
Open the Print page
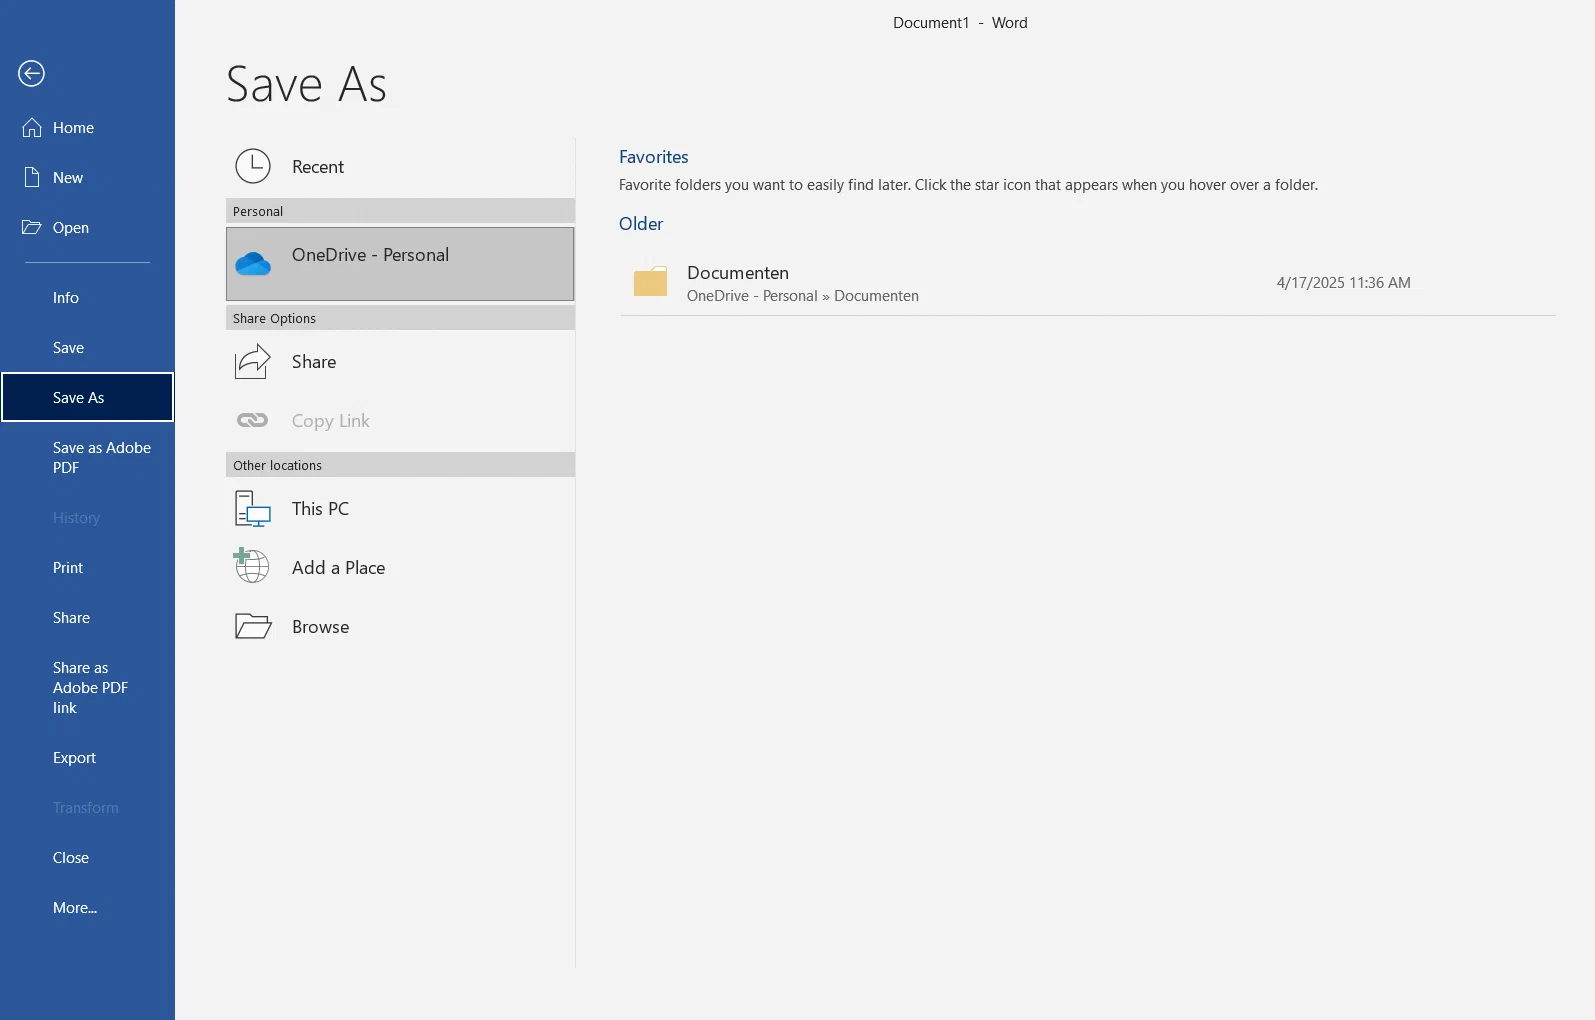(87, 567)
